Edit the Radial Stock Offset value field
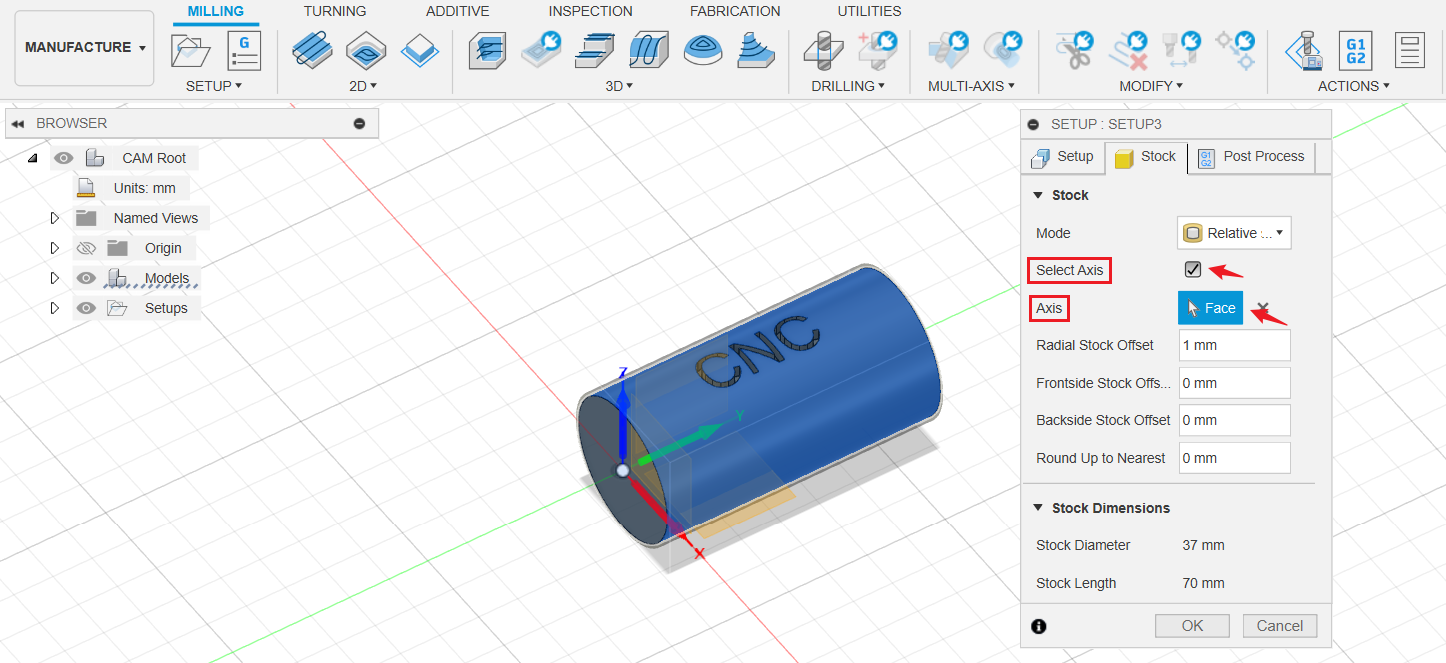Image resolution: width=1446 pixels, height=663 pixels. click(1233, 344)
